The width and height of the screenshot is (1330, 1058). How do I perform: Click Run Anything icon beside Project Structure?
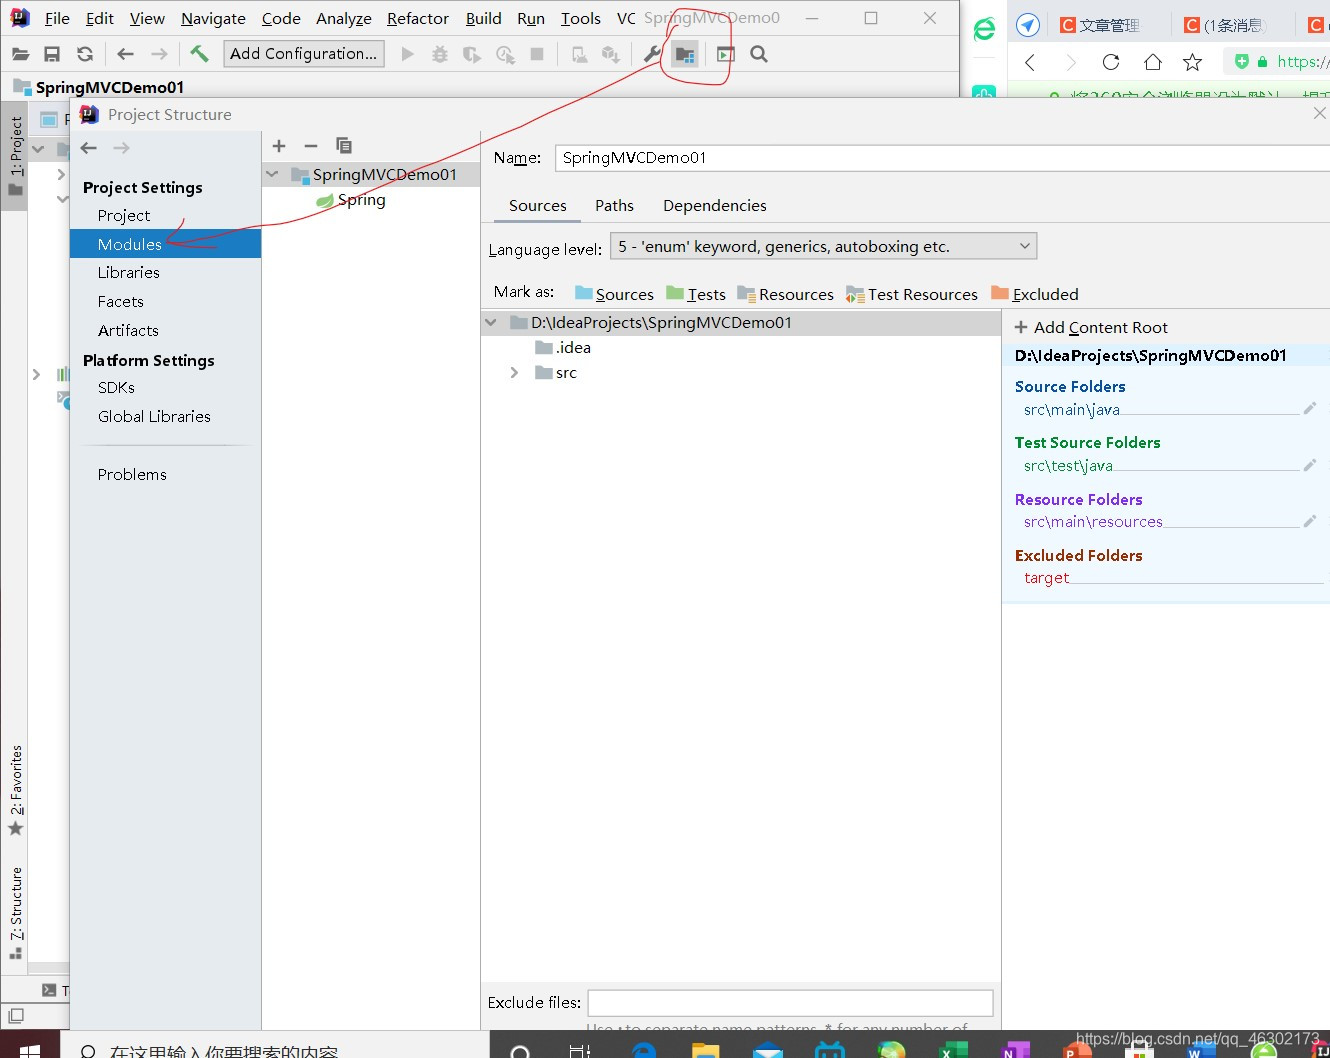point(725,54)
